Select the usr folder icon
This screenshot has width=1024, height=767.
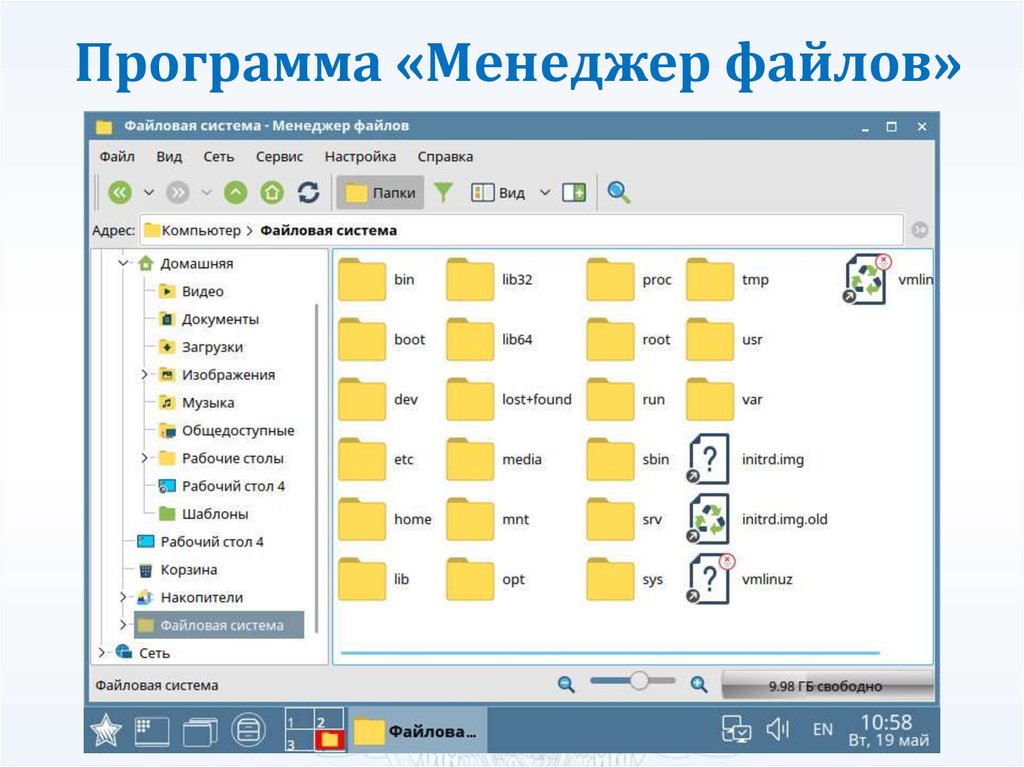[x=710, y=340]
